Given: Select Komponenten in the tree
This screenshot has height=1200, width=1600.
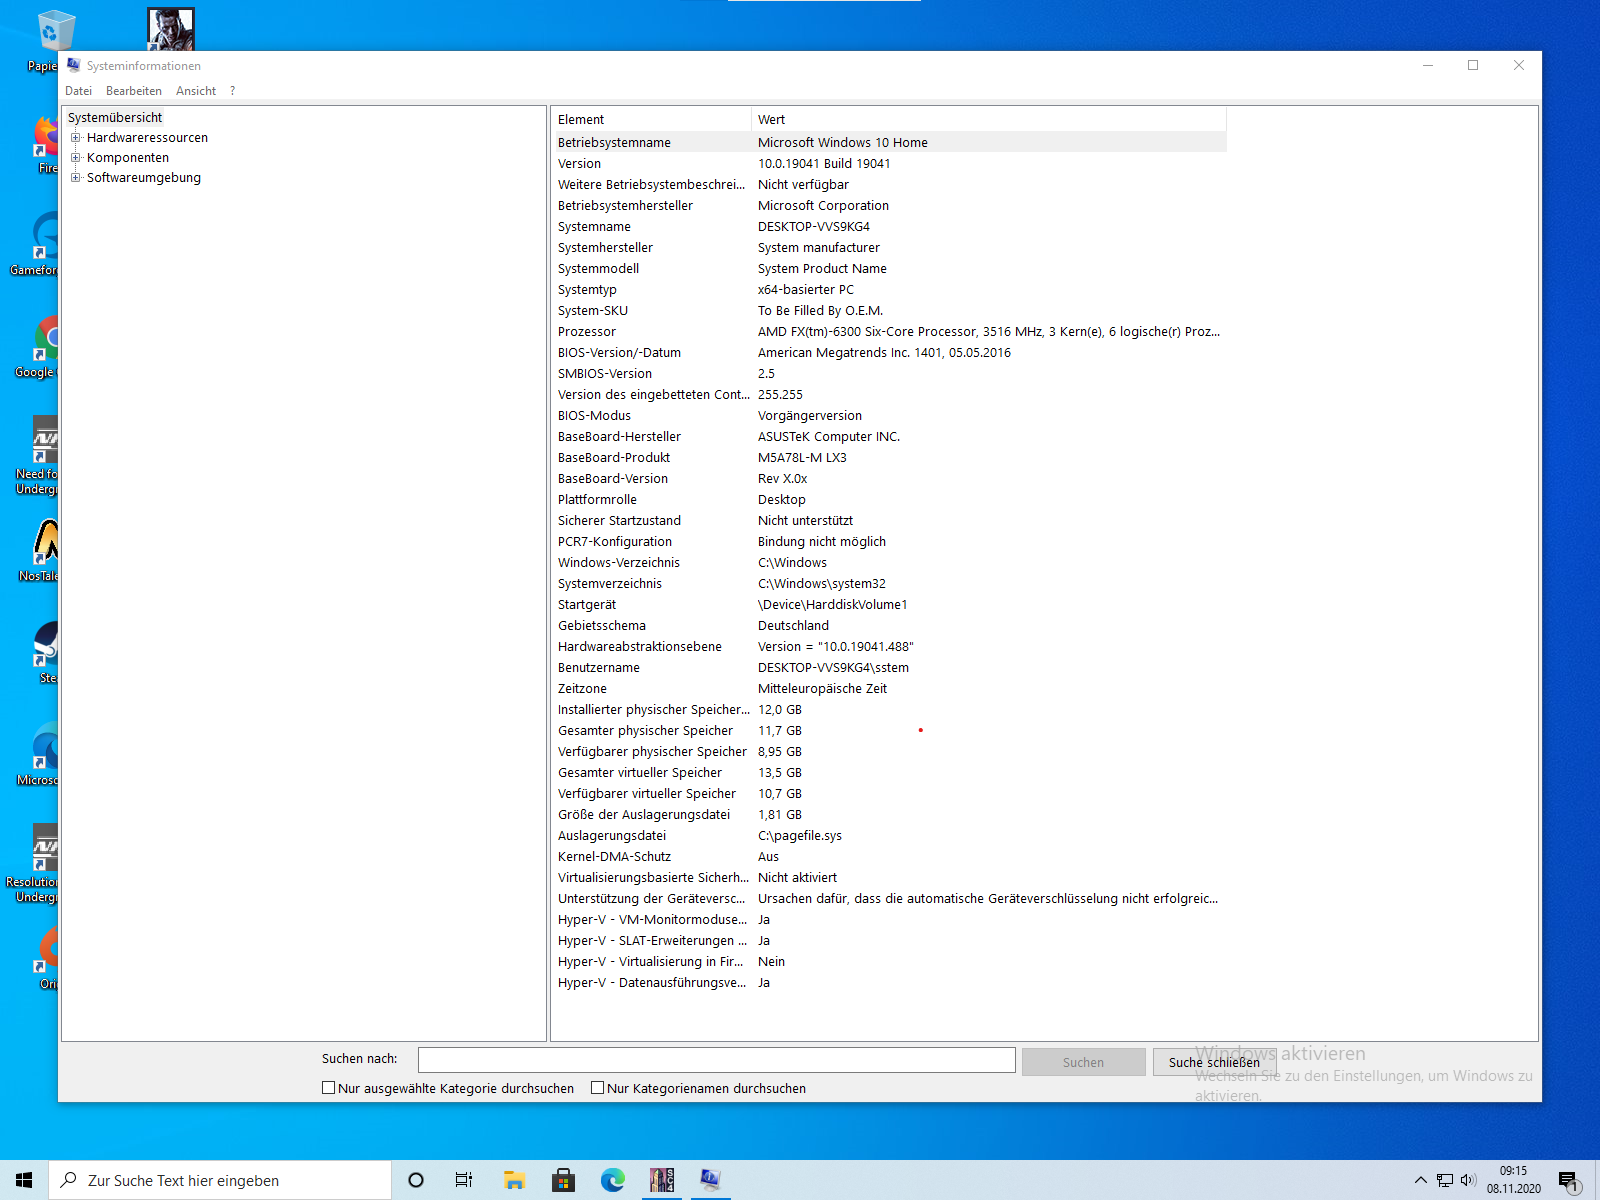Looking at the screenshot, I should coord(128,158).
